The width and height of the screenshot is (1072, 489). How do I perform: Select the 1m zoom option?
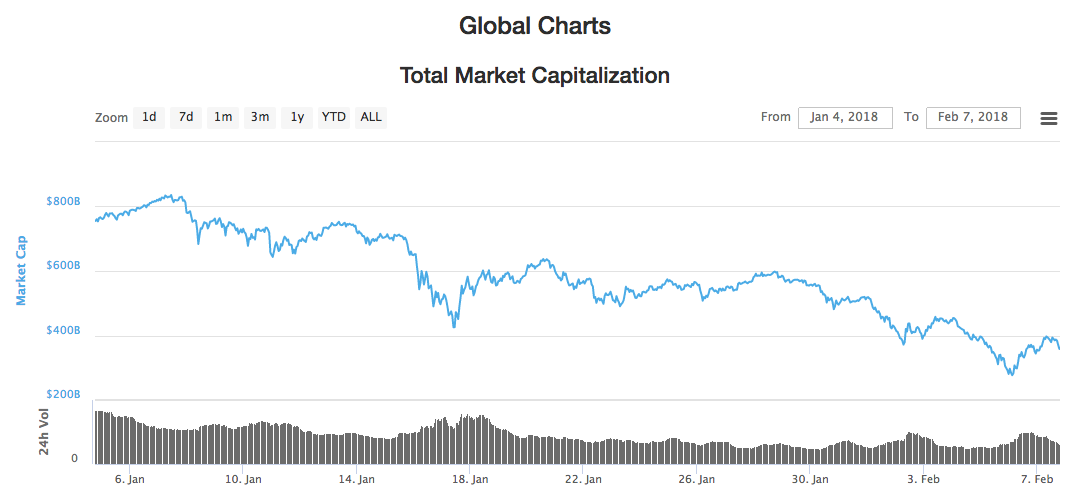coord(223,117)
